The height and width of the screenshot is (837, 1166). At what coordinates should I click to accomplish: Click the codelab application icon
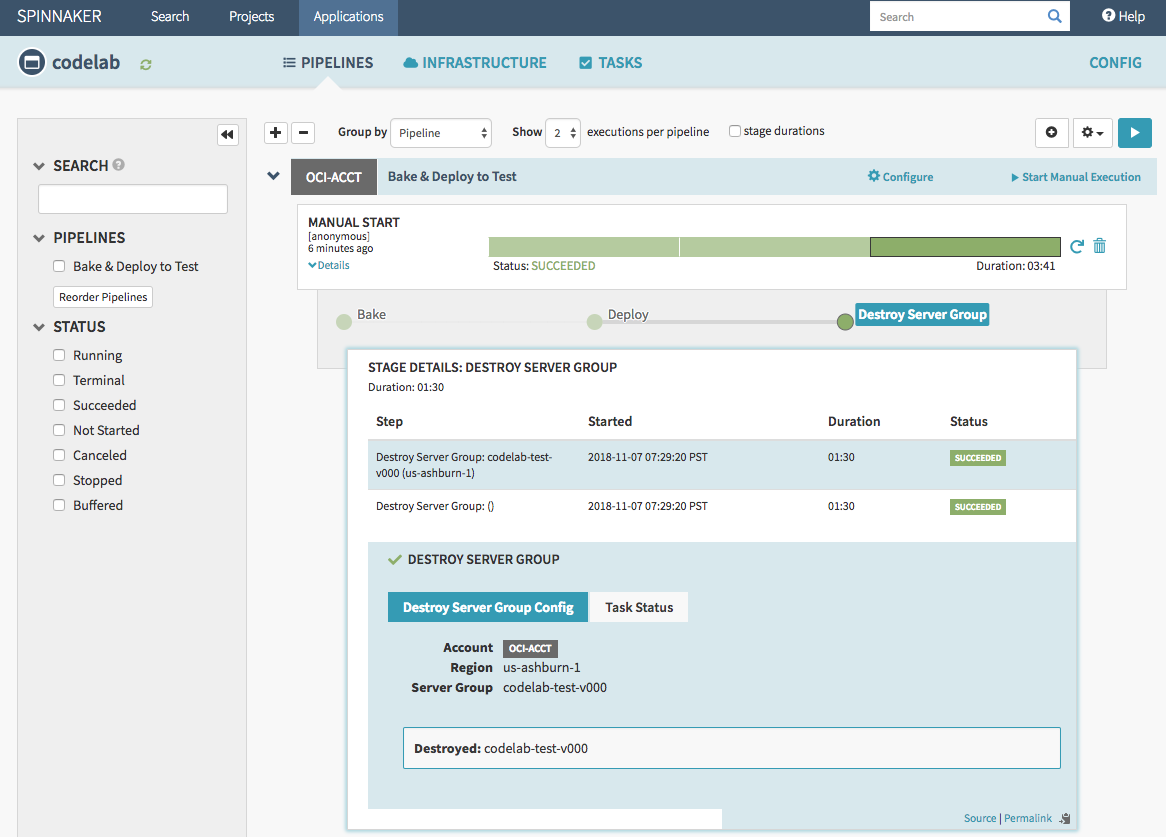tap(32, 62)
